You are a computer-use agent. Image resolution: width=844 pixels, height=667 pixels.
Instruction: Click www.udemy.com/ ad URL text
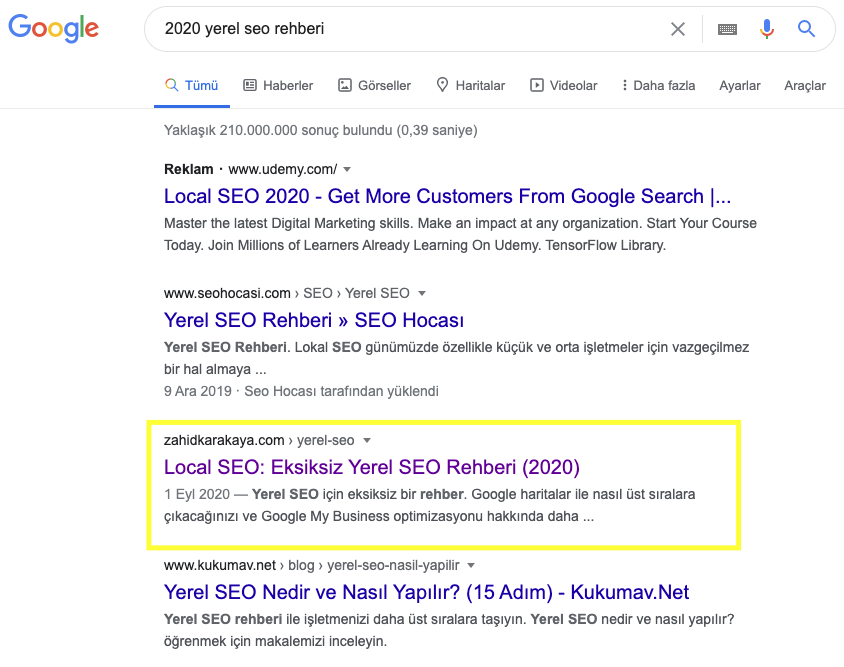283,169
